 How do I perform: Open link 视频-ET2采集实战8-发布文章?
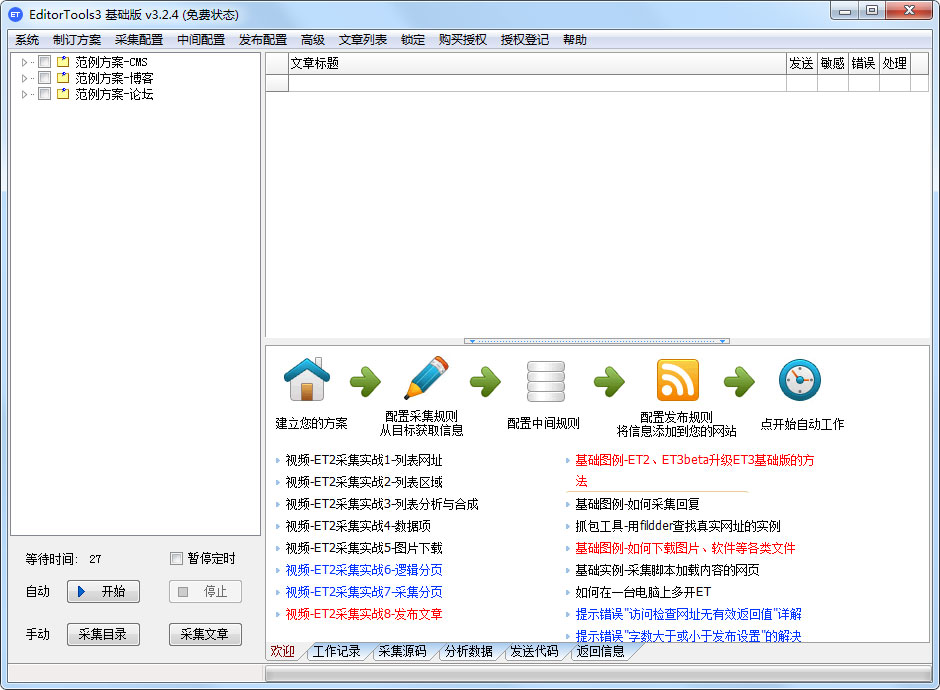364,614
